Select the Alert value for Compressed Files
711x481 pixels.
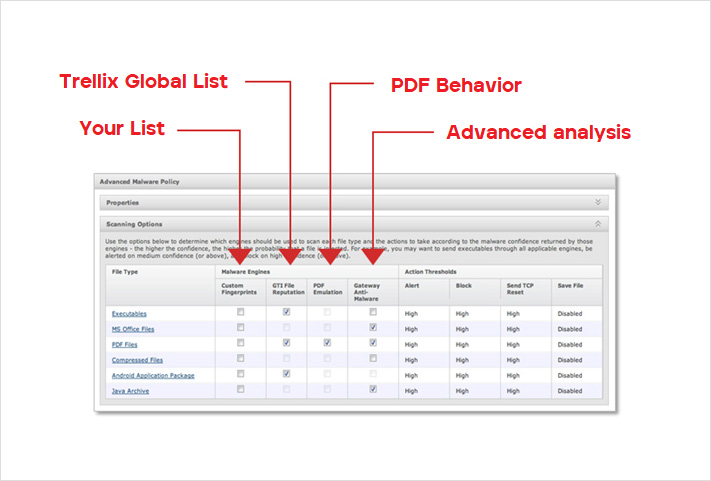tap(411, 360)
